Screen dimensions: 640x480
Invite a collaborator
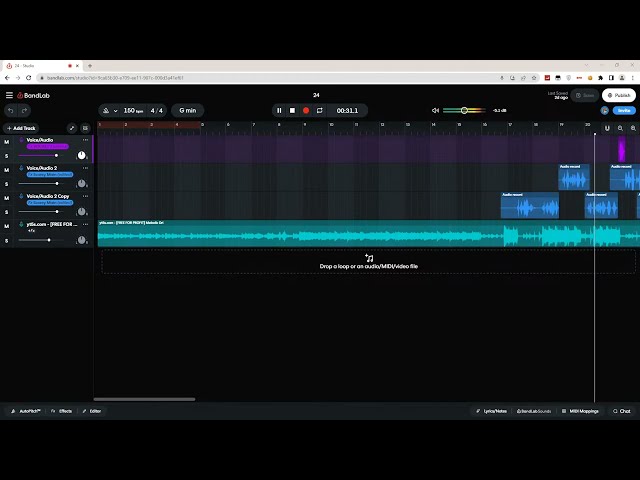(624, 111)
